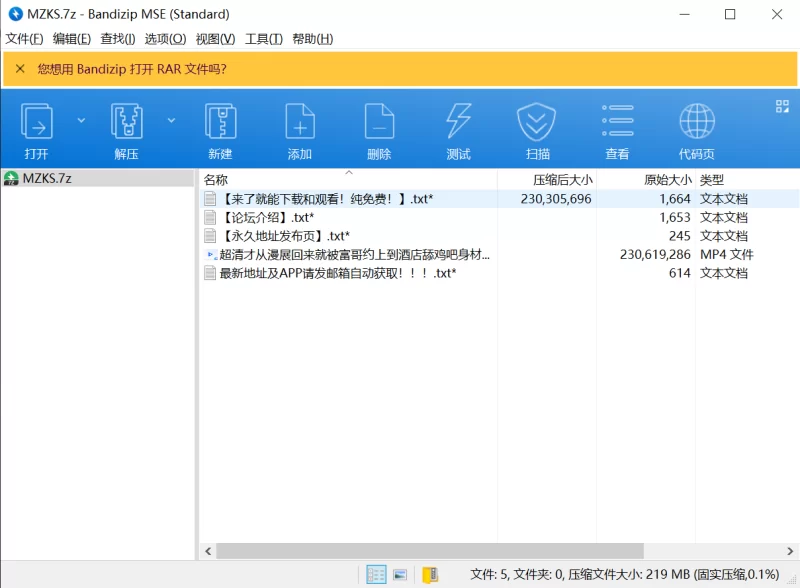Dismiss the yellow RAR notification bar
This screenshot has height=588, width=800.
(20, 68)
